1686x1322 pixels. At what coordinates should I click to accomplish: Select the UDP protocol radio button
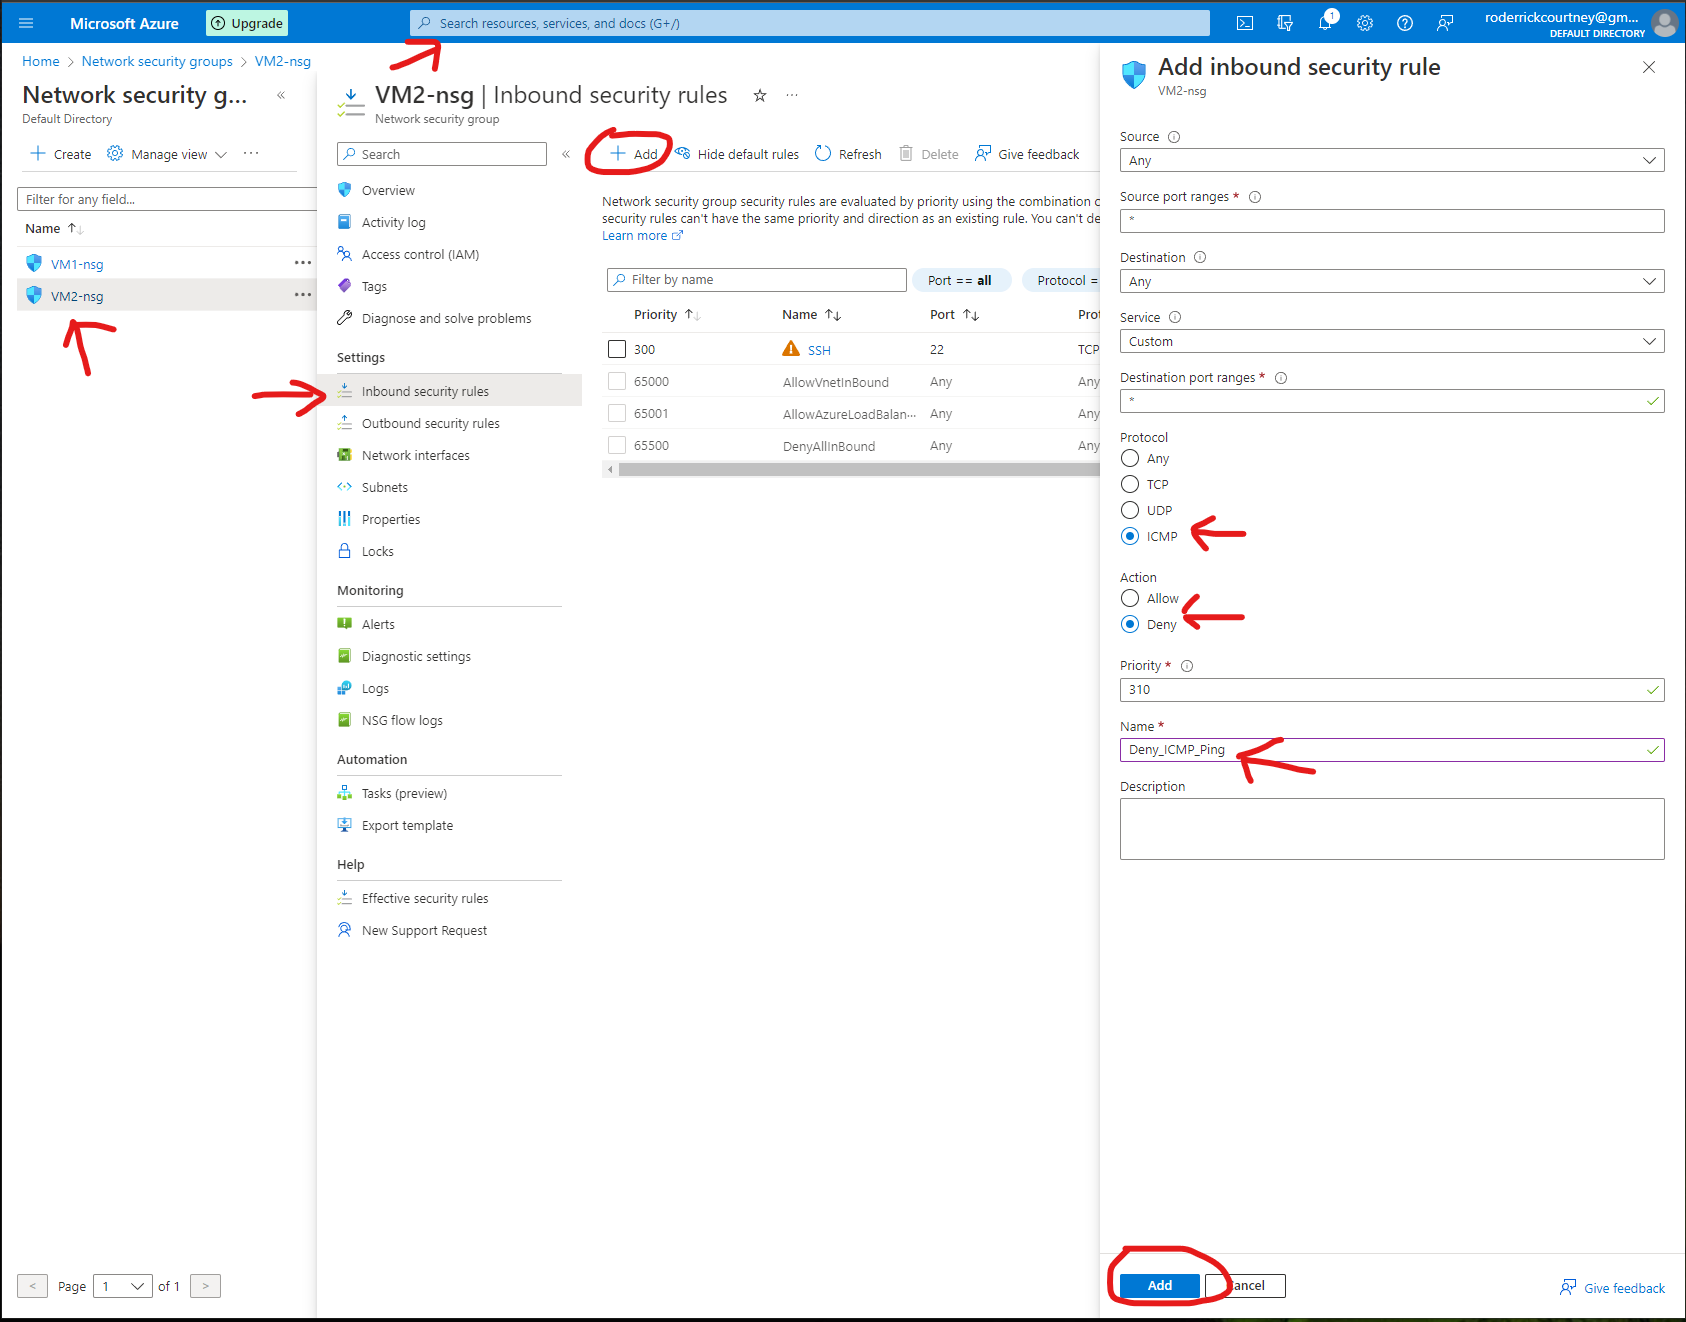point(1130,510)
